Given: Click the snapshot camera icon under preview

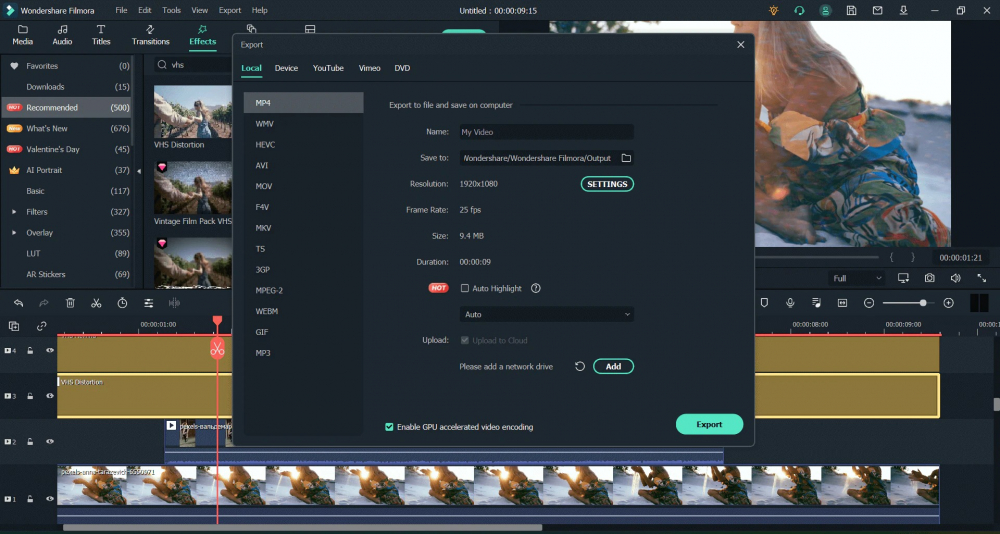Looking at the screenshot, I should [x=929, y=278].
